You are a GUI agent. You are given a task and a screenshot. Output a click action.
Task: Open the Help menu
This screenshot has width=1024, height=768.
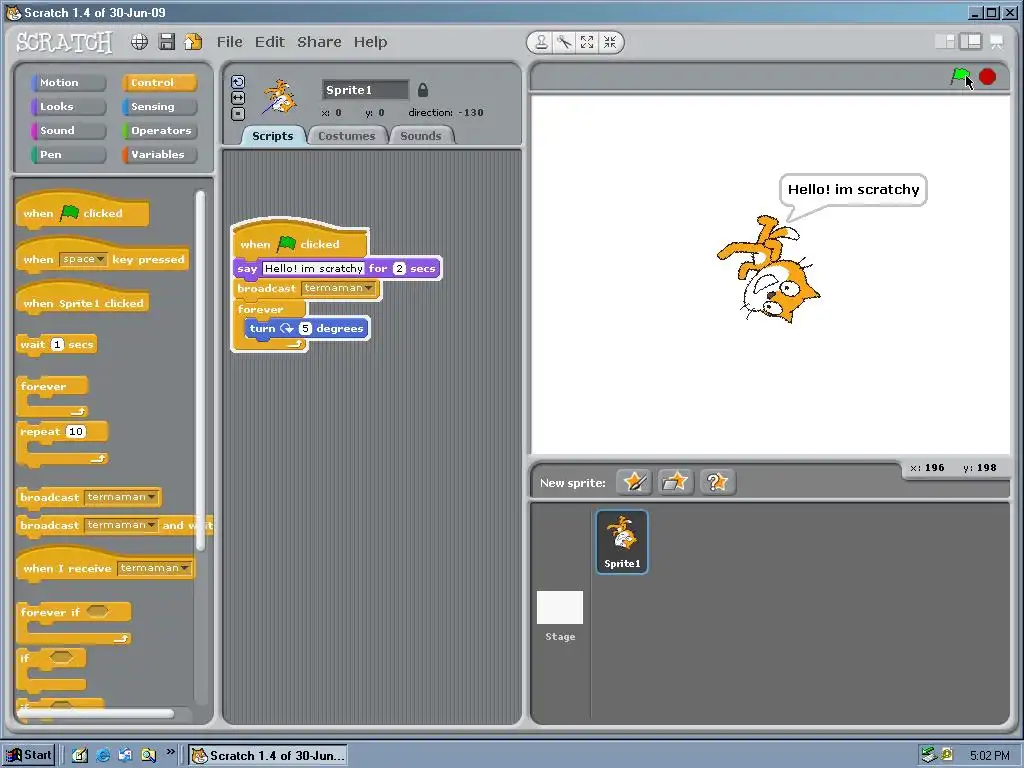coord(370,42)
